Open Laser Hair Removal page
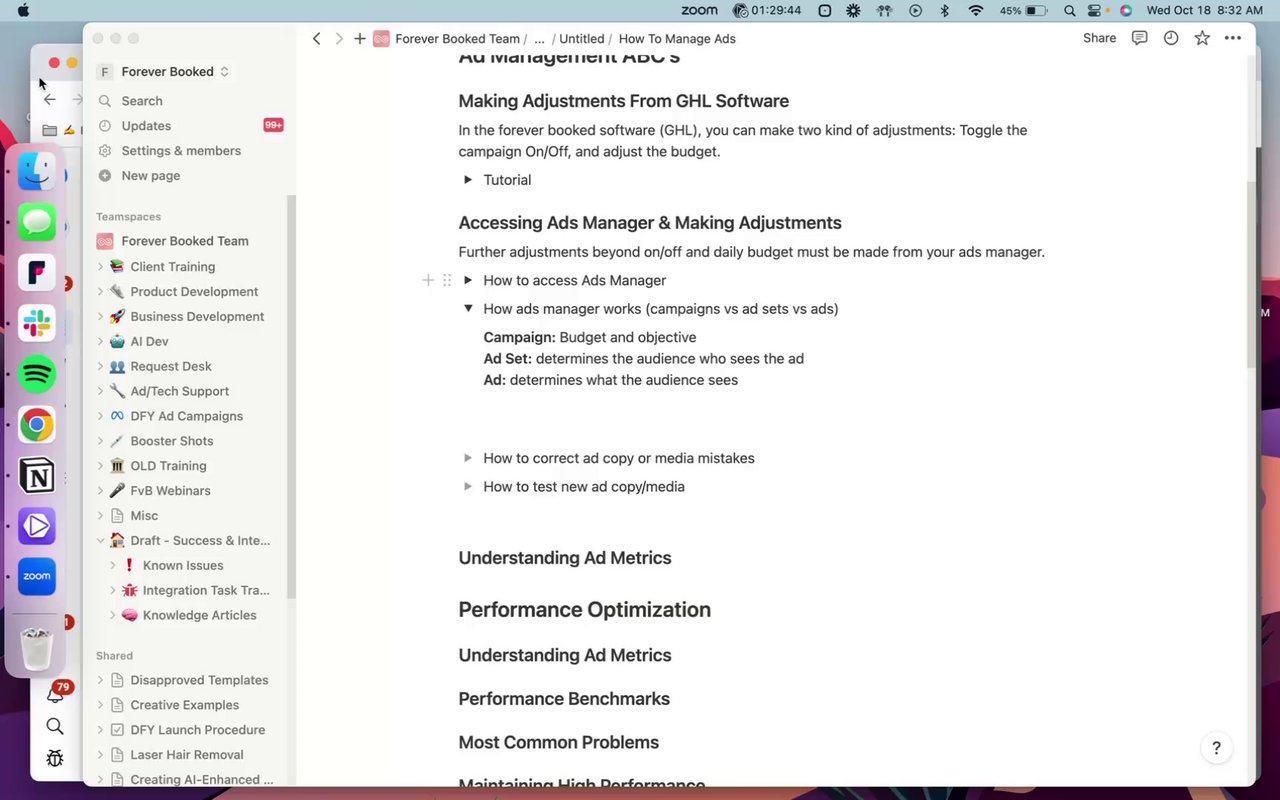The width and height of the screenshot is (1280, 800). [x=186, y=755]
